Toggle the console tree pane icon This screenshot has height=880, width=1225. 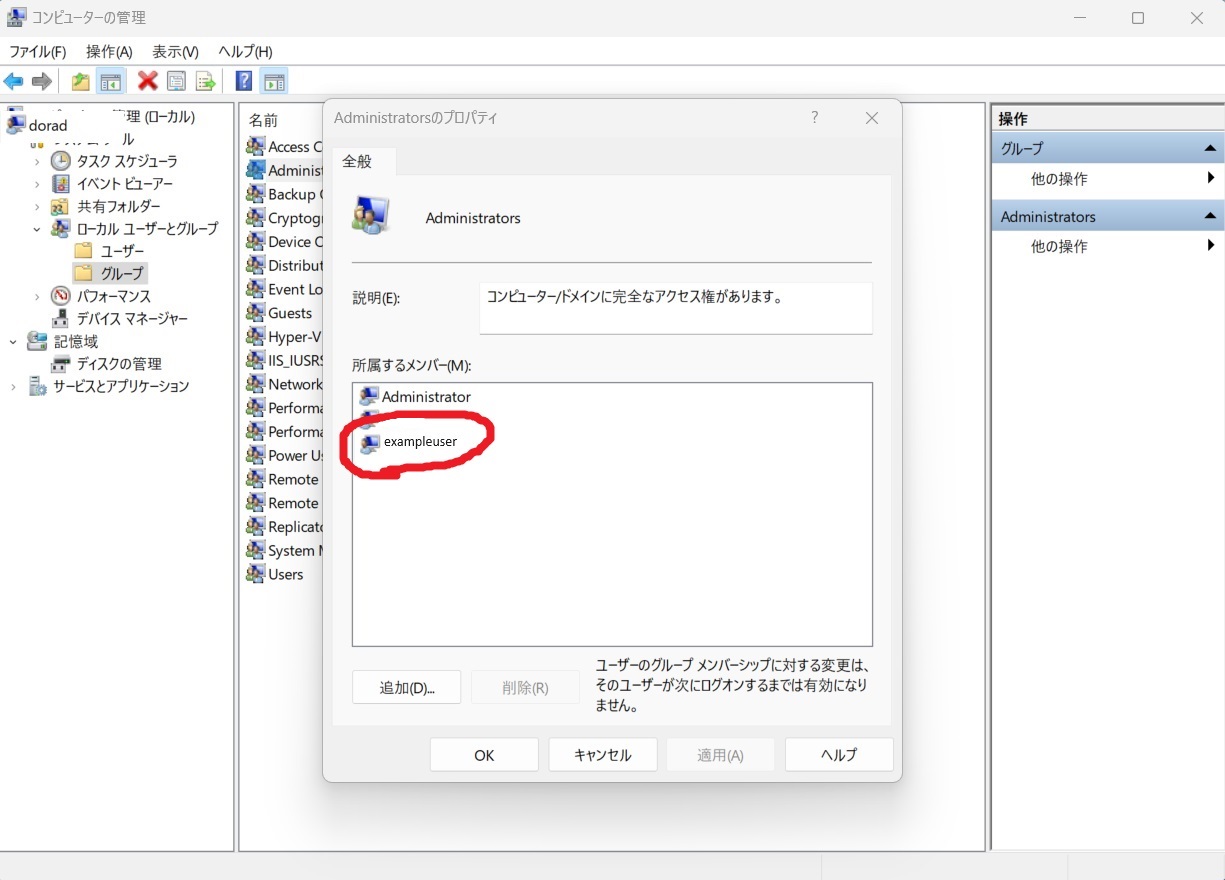110,82
